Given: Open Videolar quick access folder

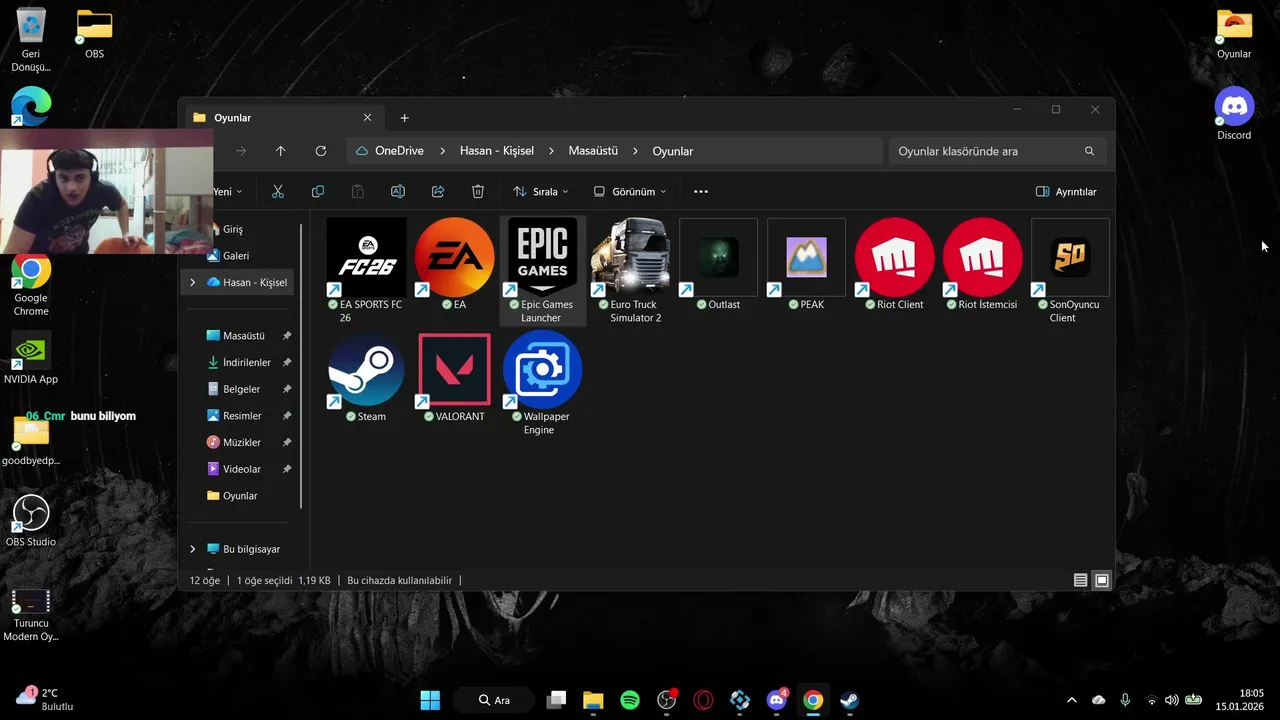Looking at the screenshot, I should point(242,469).
